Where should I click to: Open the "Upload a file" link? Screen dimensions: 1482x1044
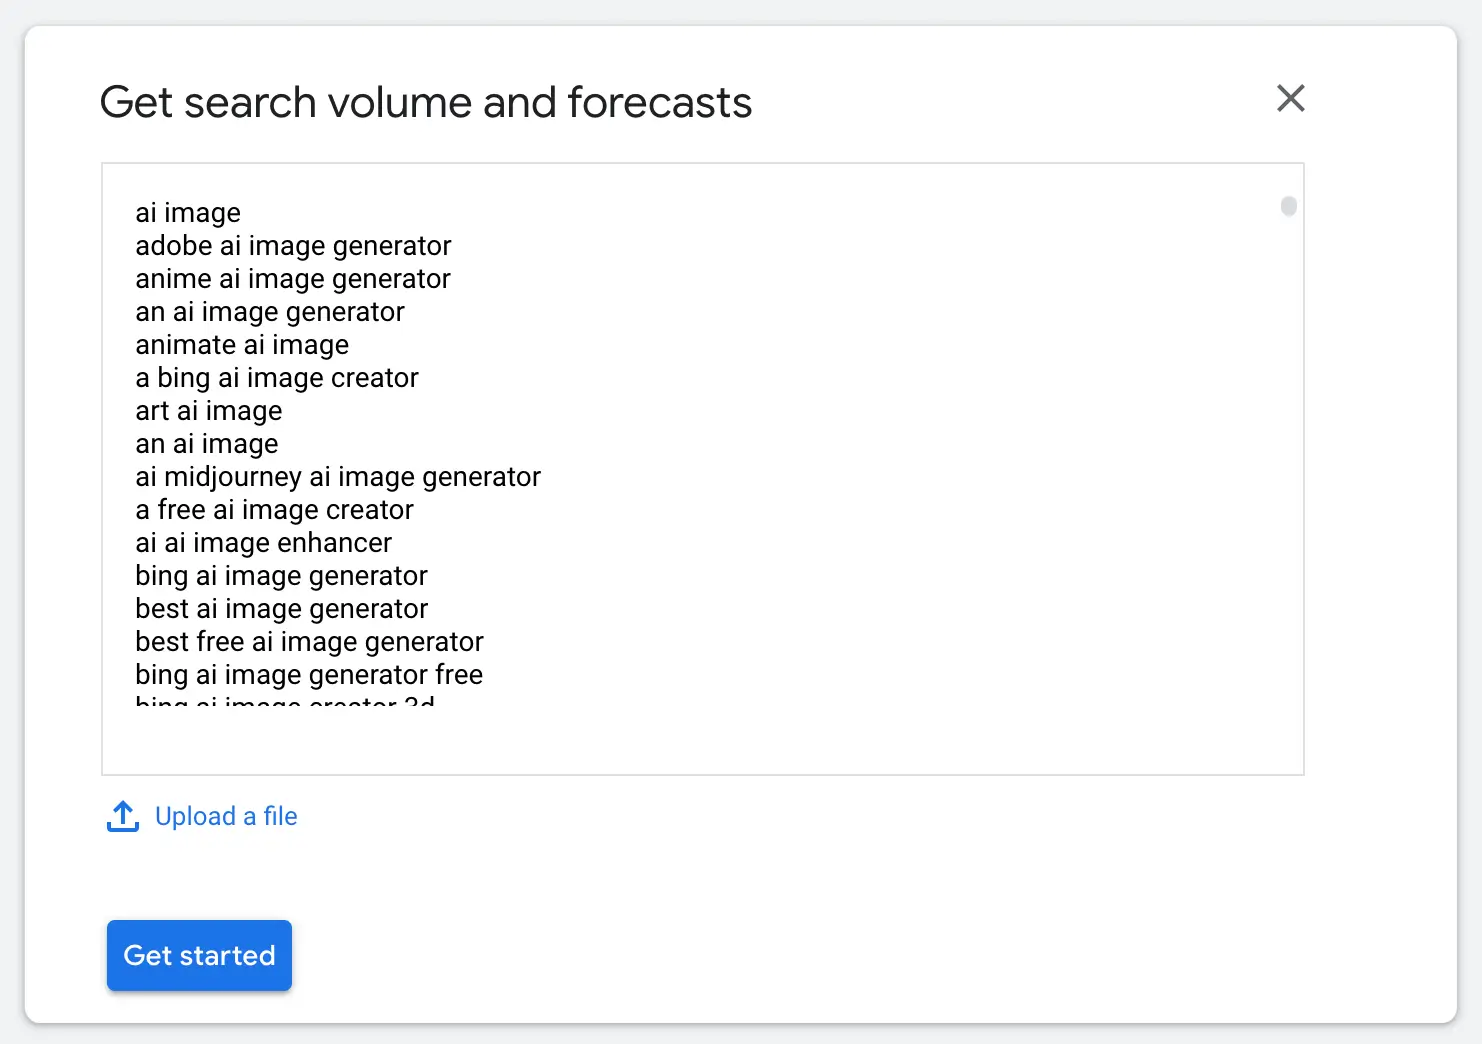click(x=226, y=816)
